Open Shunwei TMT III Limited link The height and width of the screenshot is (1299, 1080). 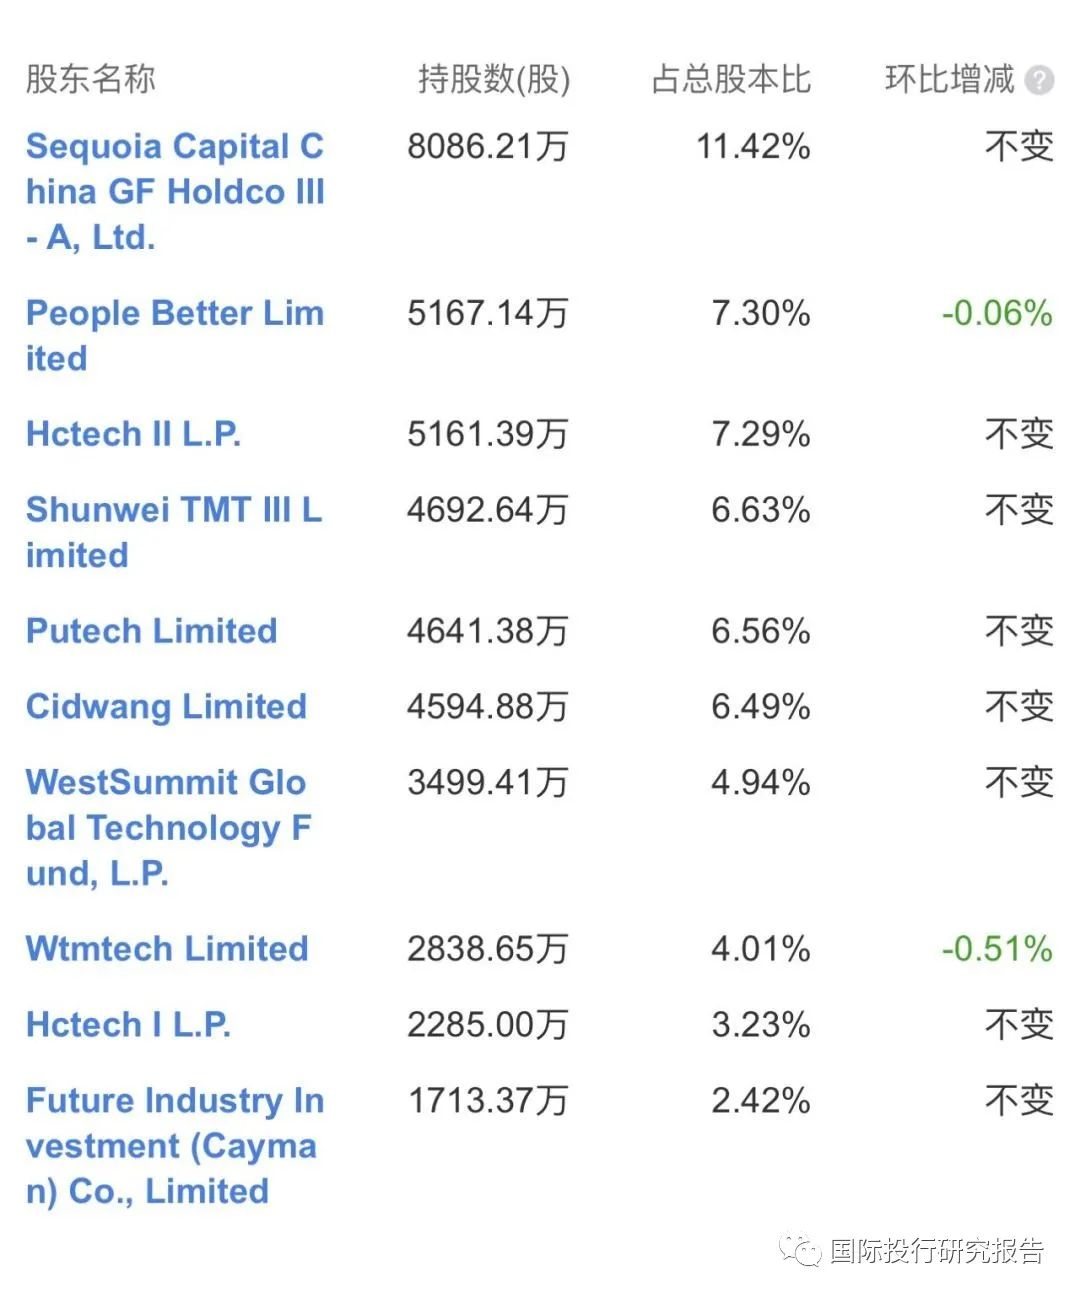point(174,532)
